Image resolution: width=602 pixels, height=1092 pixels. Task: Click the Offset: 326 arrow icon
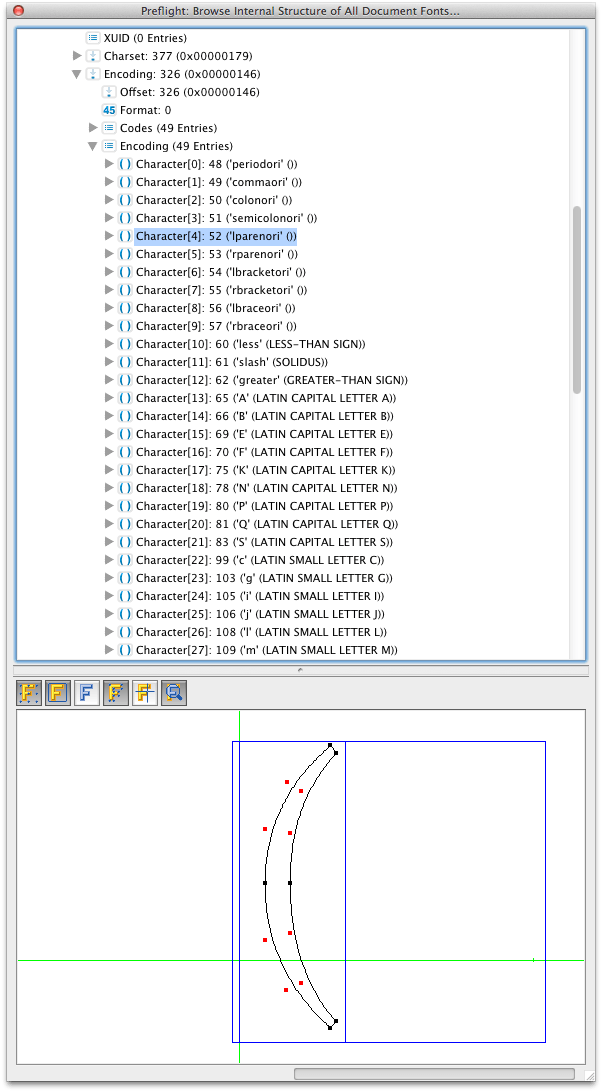click(109, 92)
